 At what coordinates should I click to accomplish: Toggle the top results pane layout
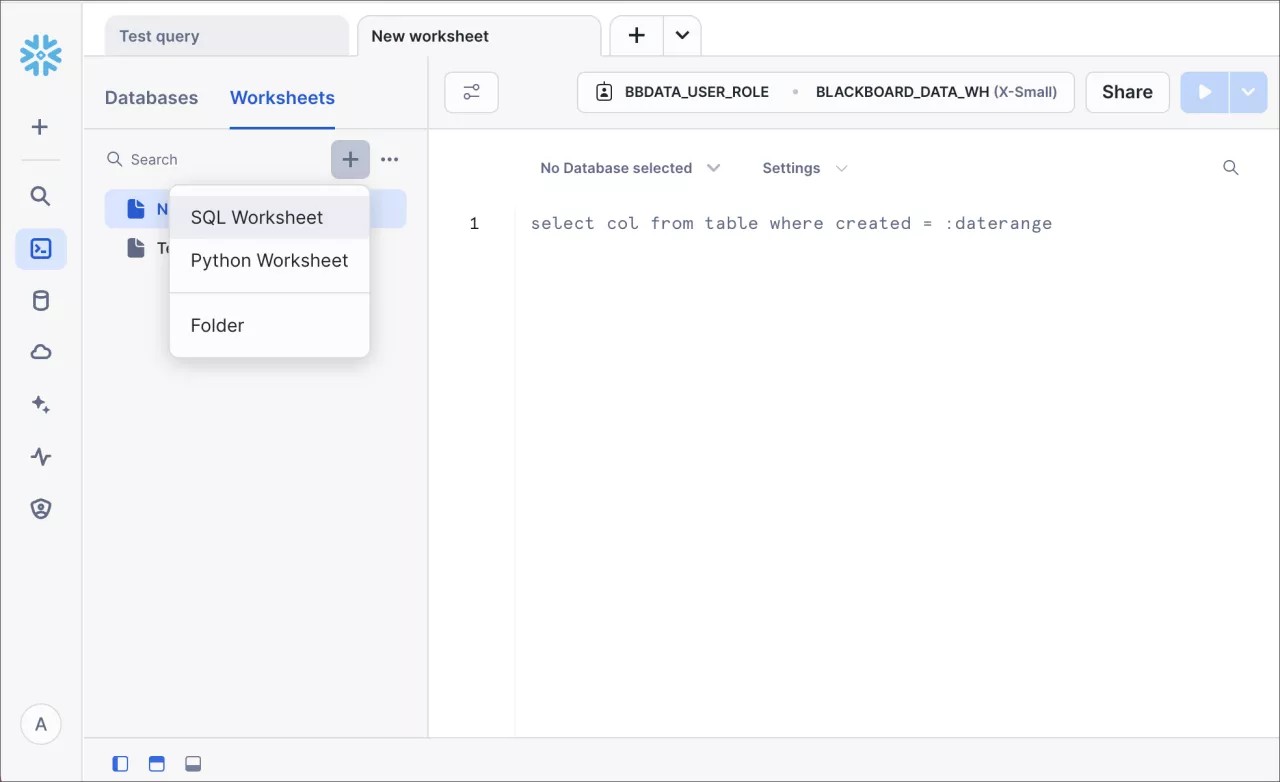pos(156,763)
